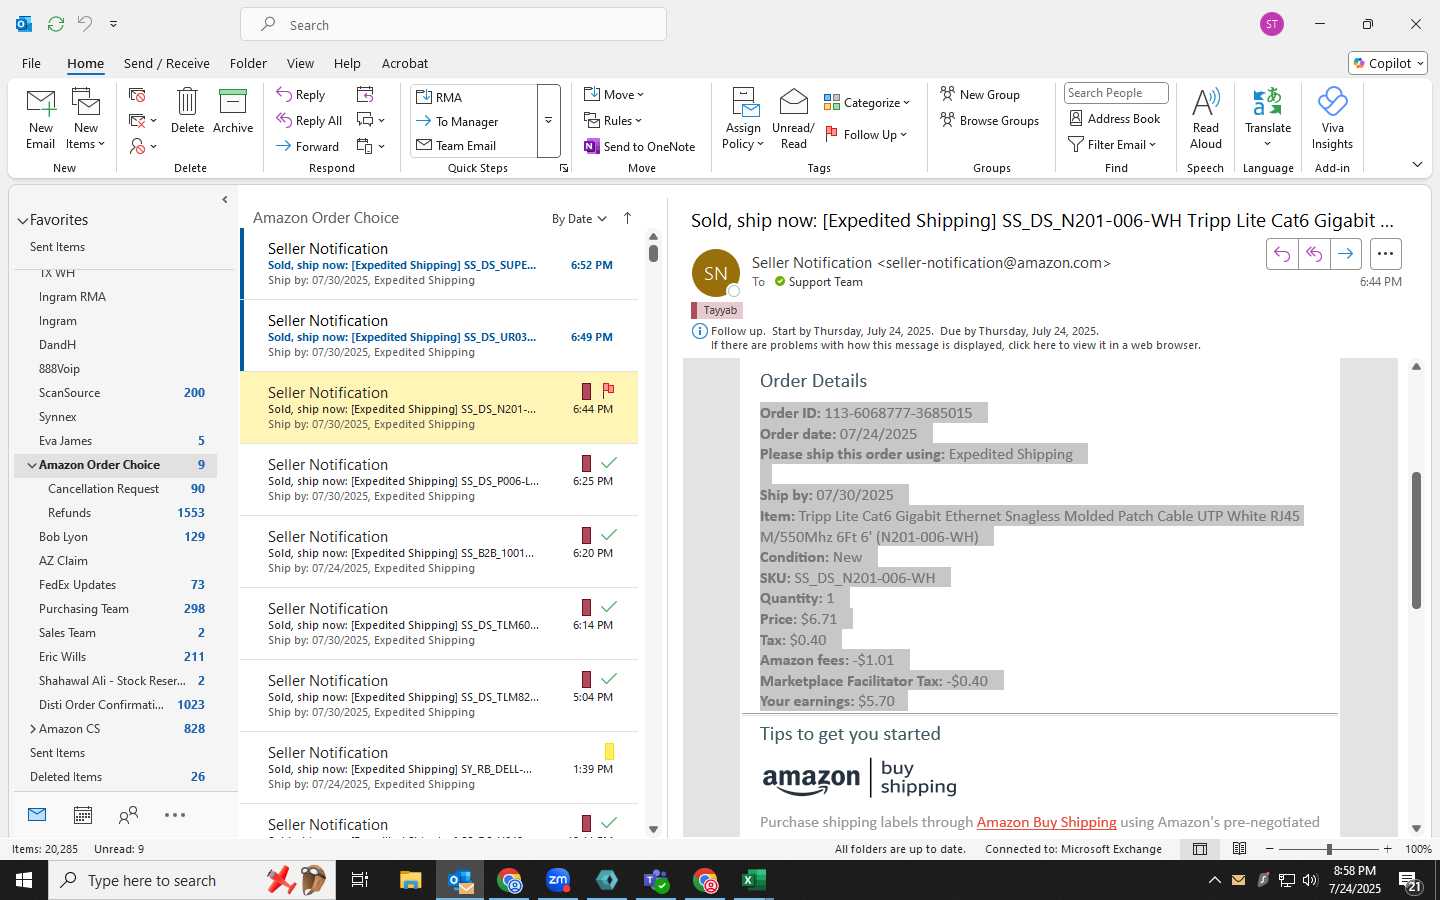This screenshot has height=900, width=1440.
Task: Toggle completed checkmark on 6:25 PM email
Action: pyautogui.click(x=608, y=462)
